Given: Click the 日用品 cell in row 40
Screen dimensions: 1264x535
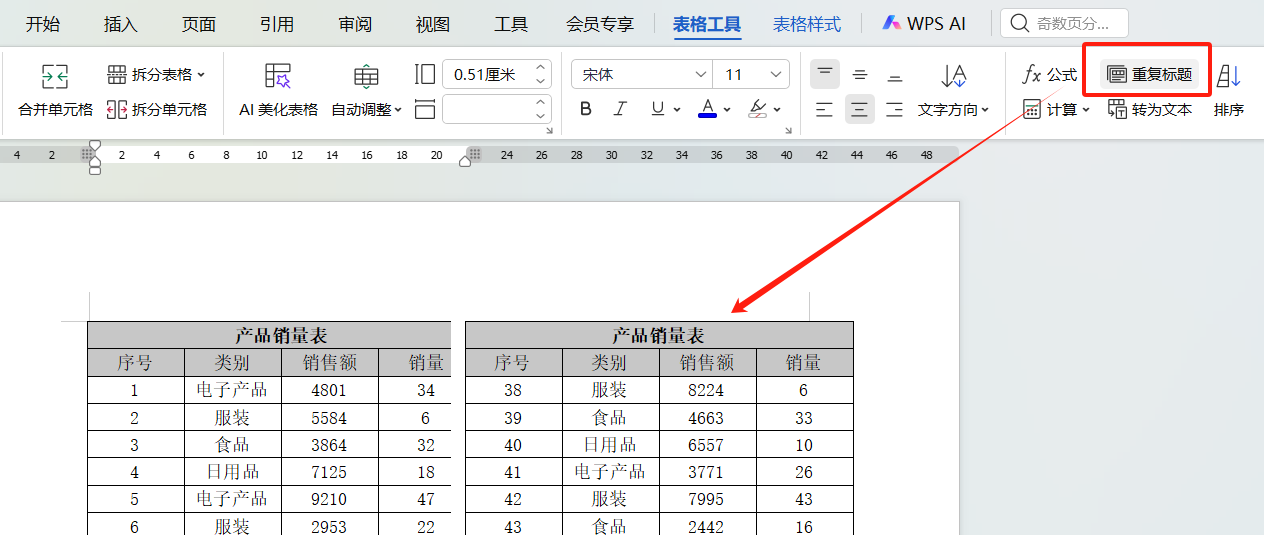Looking at the screenshot, I should 610,444.
